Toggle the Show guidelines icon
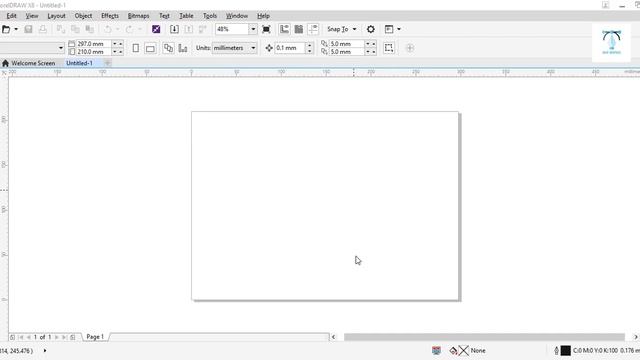The width and height of the screenshot is (640, 360). pos(313,29)
